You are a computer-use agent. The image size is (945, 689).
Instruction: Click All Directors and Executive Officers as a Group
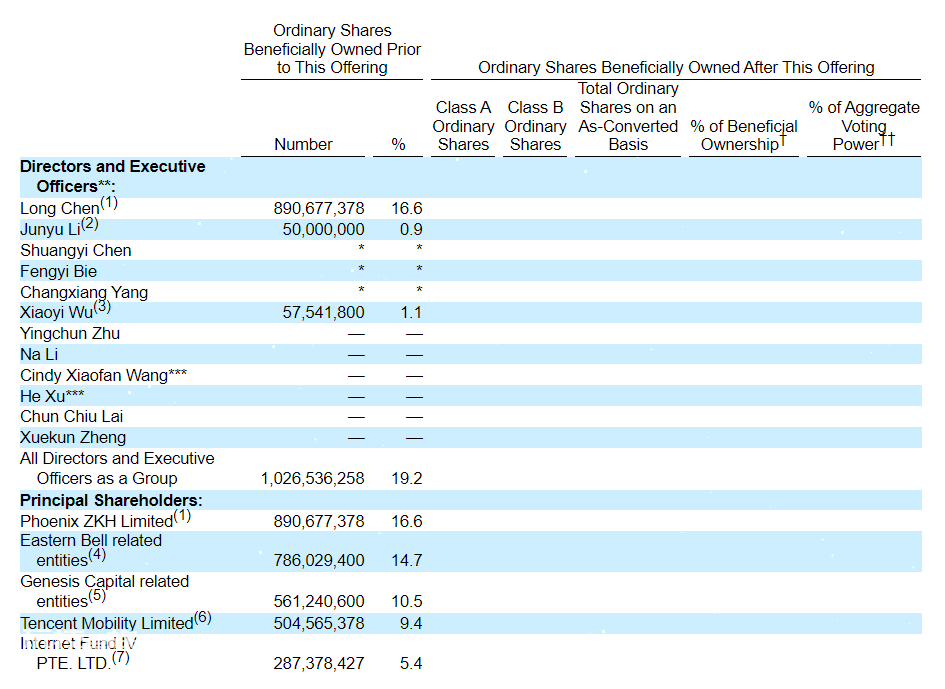117,468
